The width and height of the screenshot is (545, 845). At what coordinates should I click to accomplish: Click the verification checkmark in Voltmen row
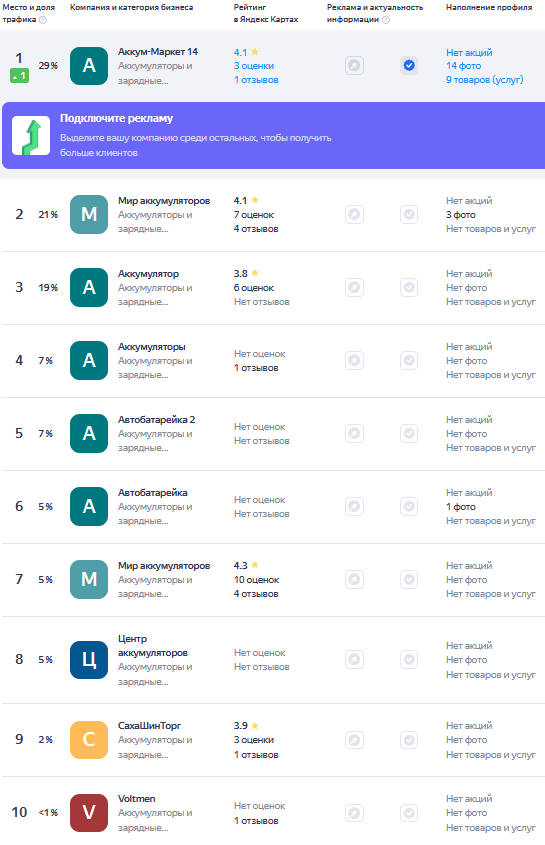pyautogui.click(x=409, y=813)
